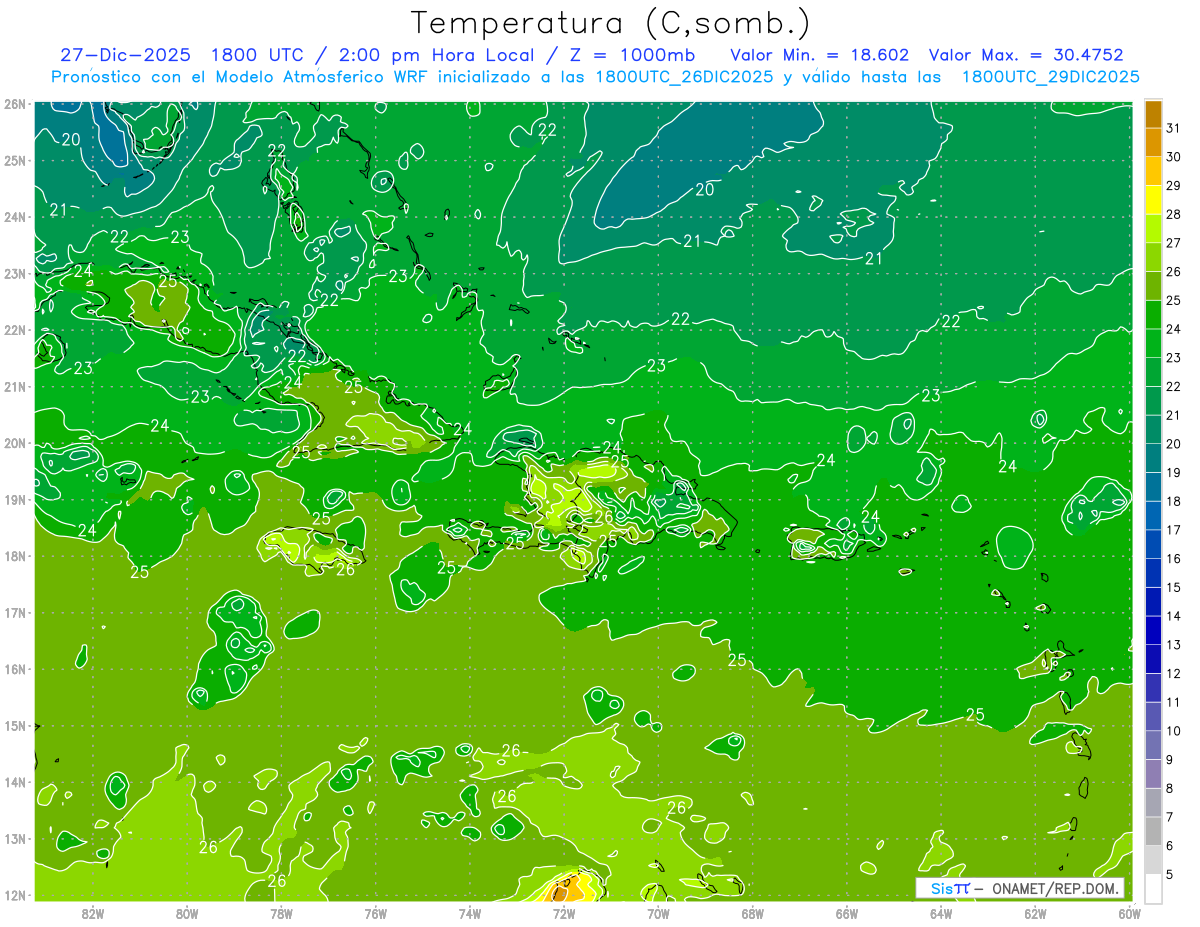This screenshot has height=927, width=1200.
Task: Click the "76W" longitude label
Action: coord(375,913)
